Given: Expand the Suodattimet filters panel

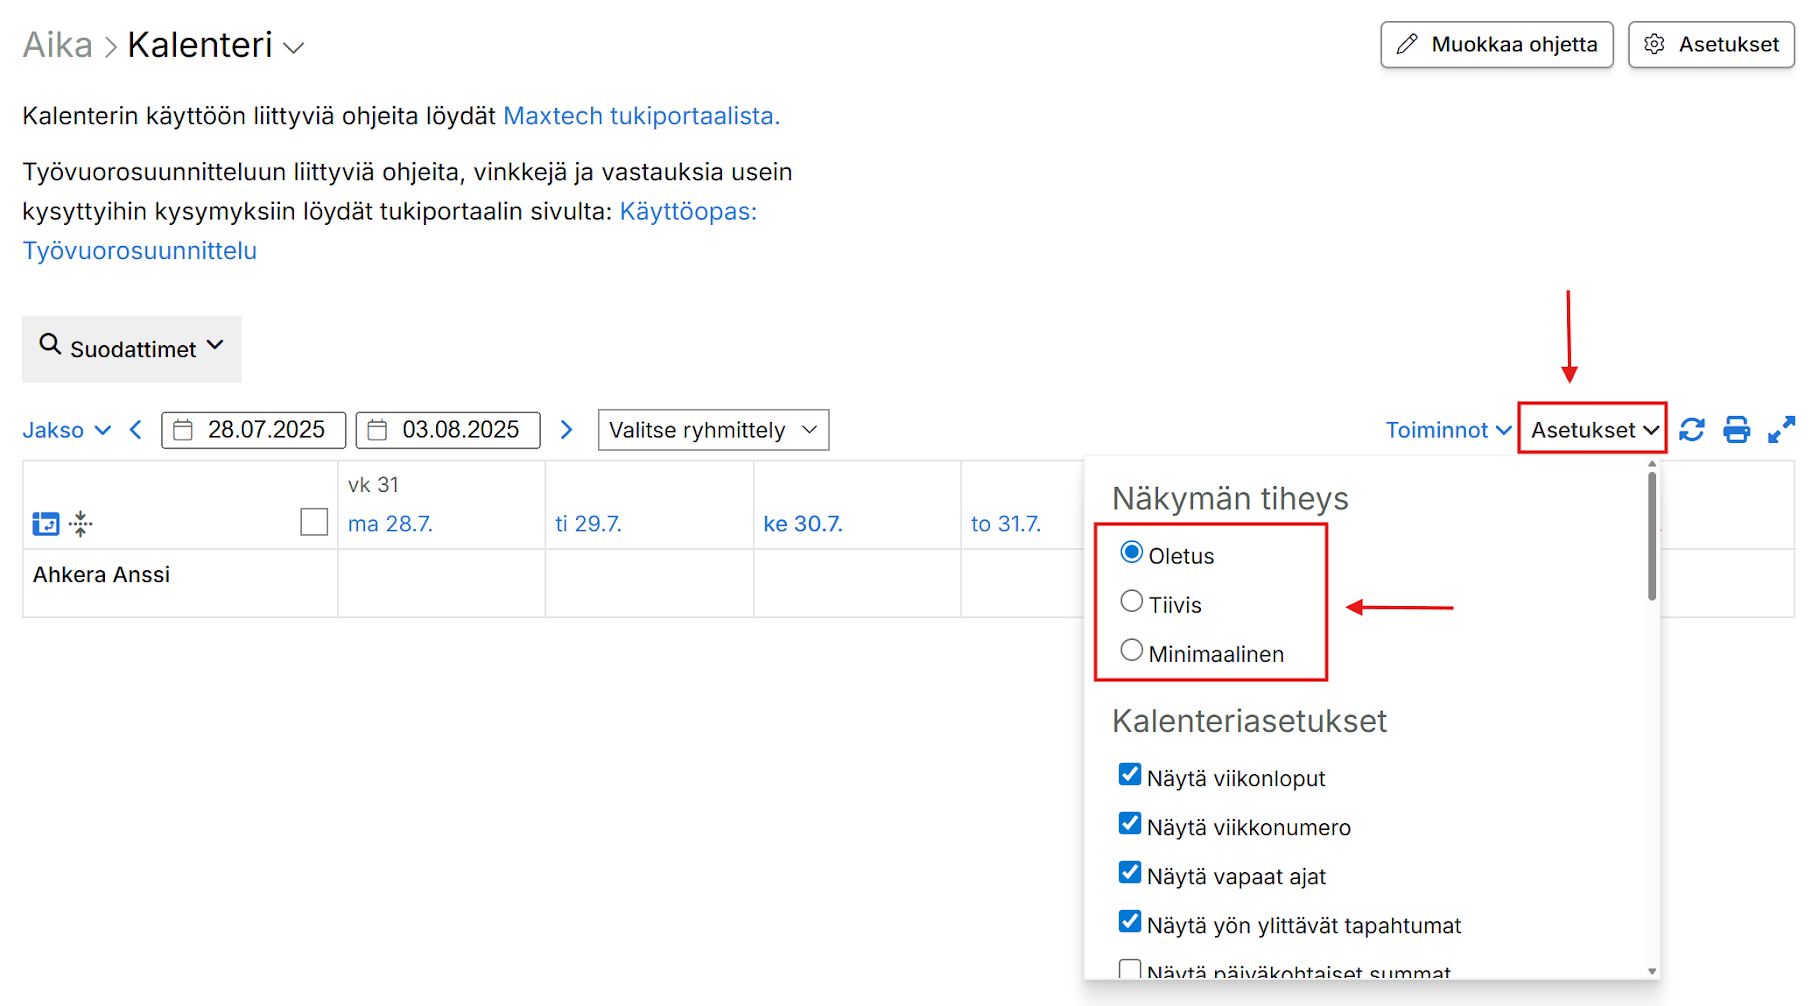Looking at the screenshot, I should (132, 349).
